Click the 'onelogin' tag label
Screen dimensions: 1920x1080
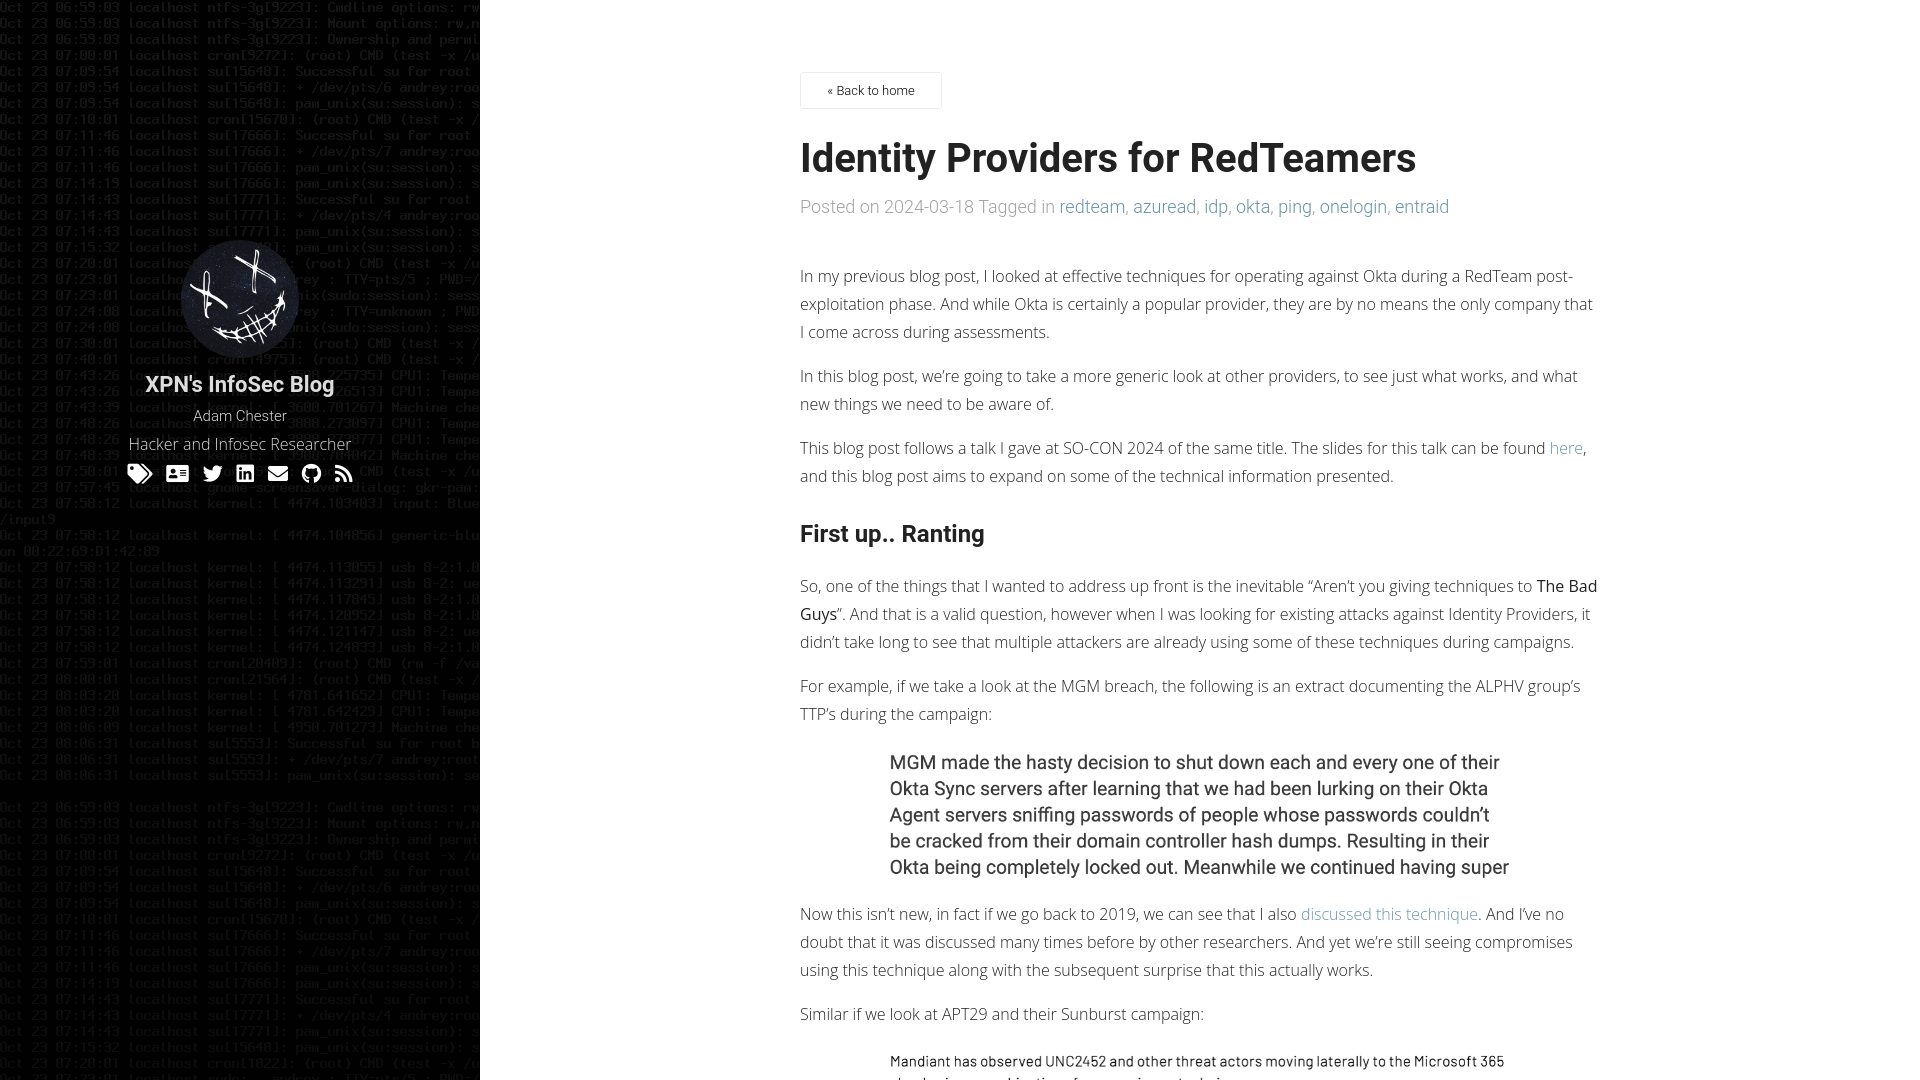point(1353,206)
